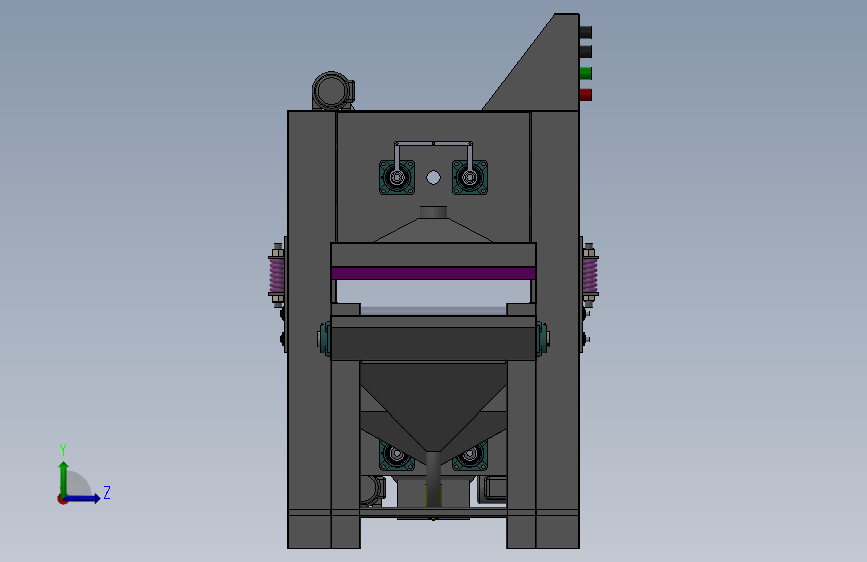
Task: Pick the topmost black button on control panel
Action: (x=586, y=32)
